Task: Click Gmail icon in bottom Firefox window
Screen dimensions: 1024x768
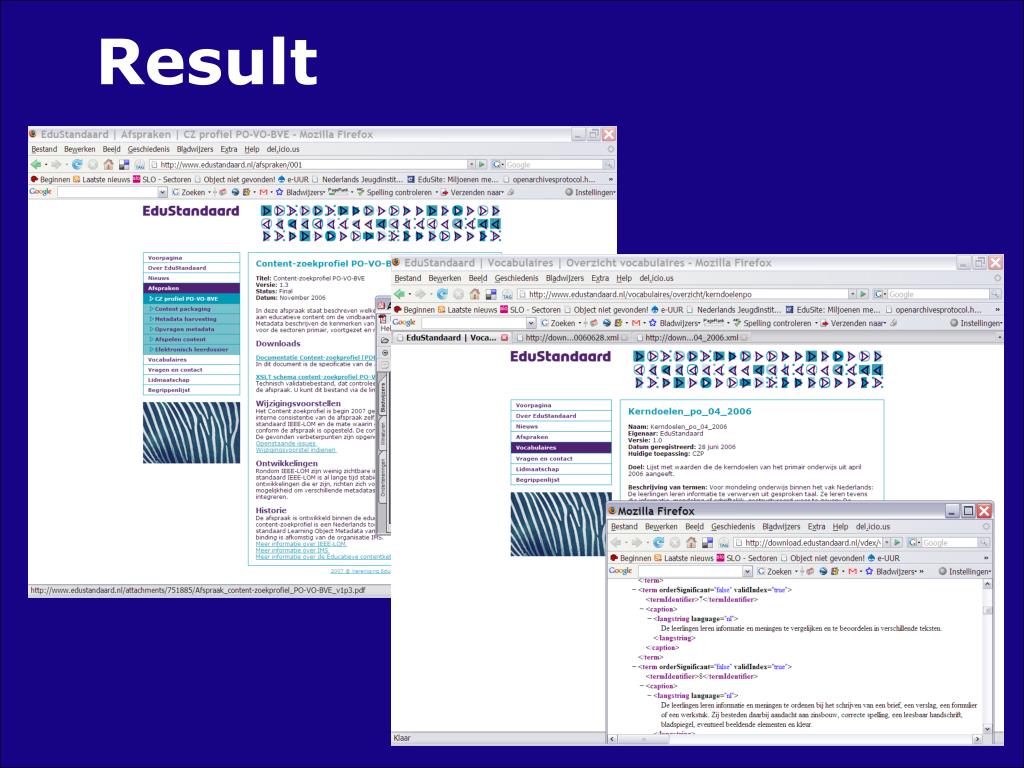Action: [852, 571]
